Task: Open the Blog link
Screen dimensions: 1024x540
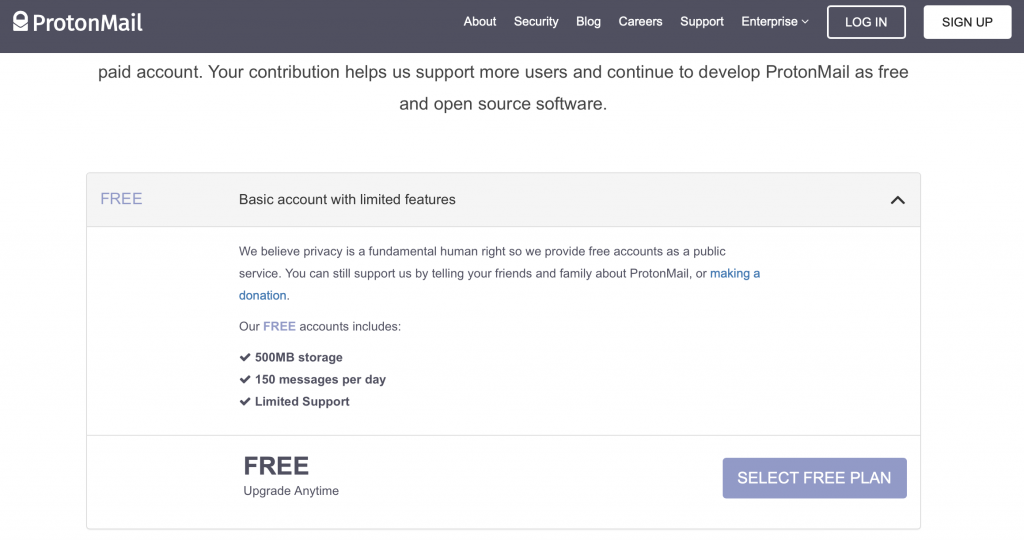Action: 588,22
